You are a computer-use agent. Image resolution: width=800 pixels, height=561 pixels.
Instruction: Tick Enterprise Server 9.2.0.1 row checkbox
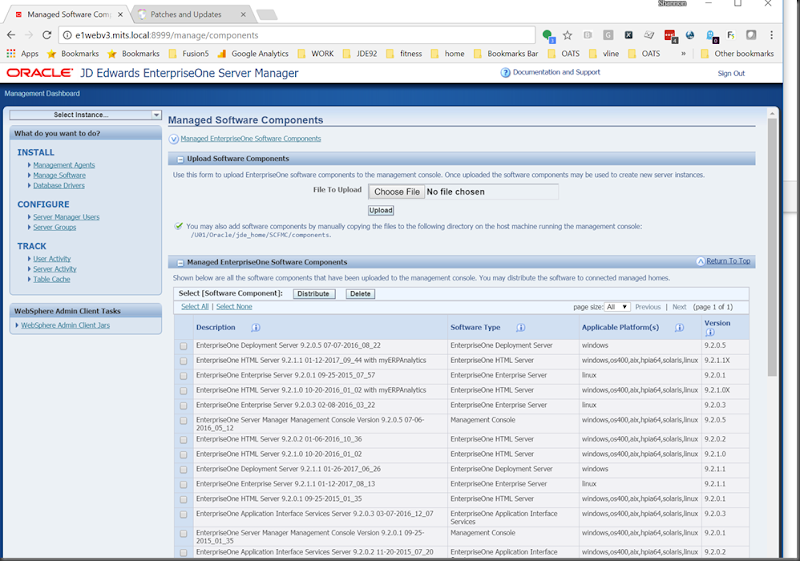coord(183,375)
